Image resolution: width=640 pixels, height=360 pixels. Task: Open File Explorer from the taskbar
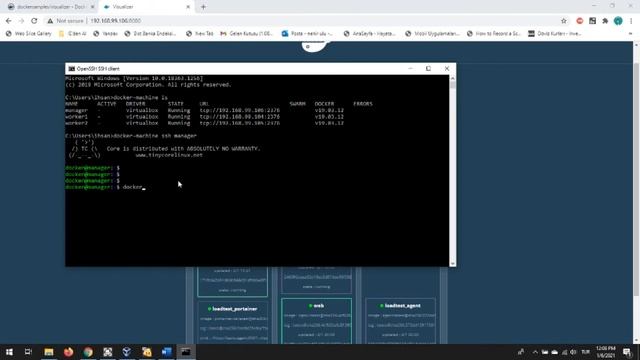point(49,352)
